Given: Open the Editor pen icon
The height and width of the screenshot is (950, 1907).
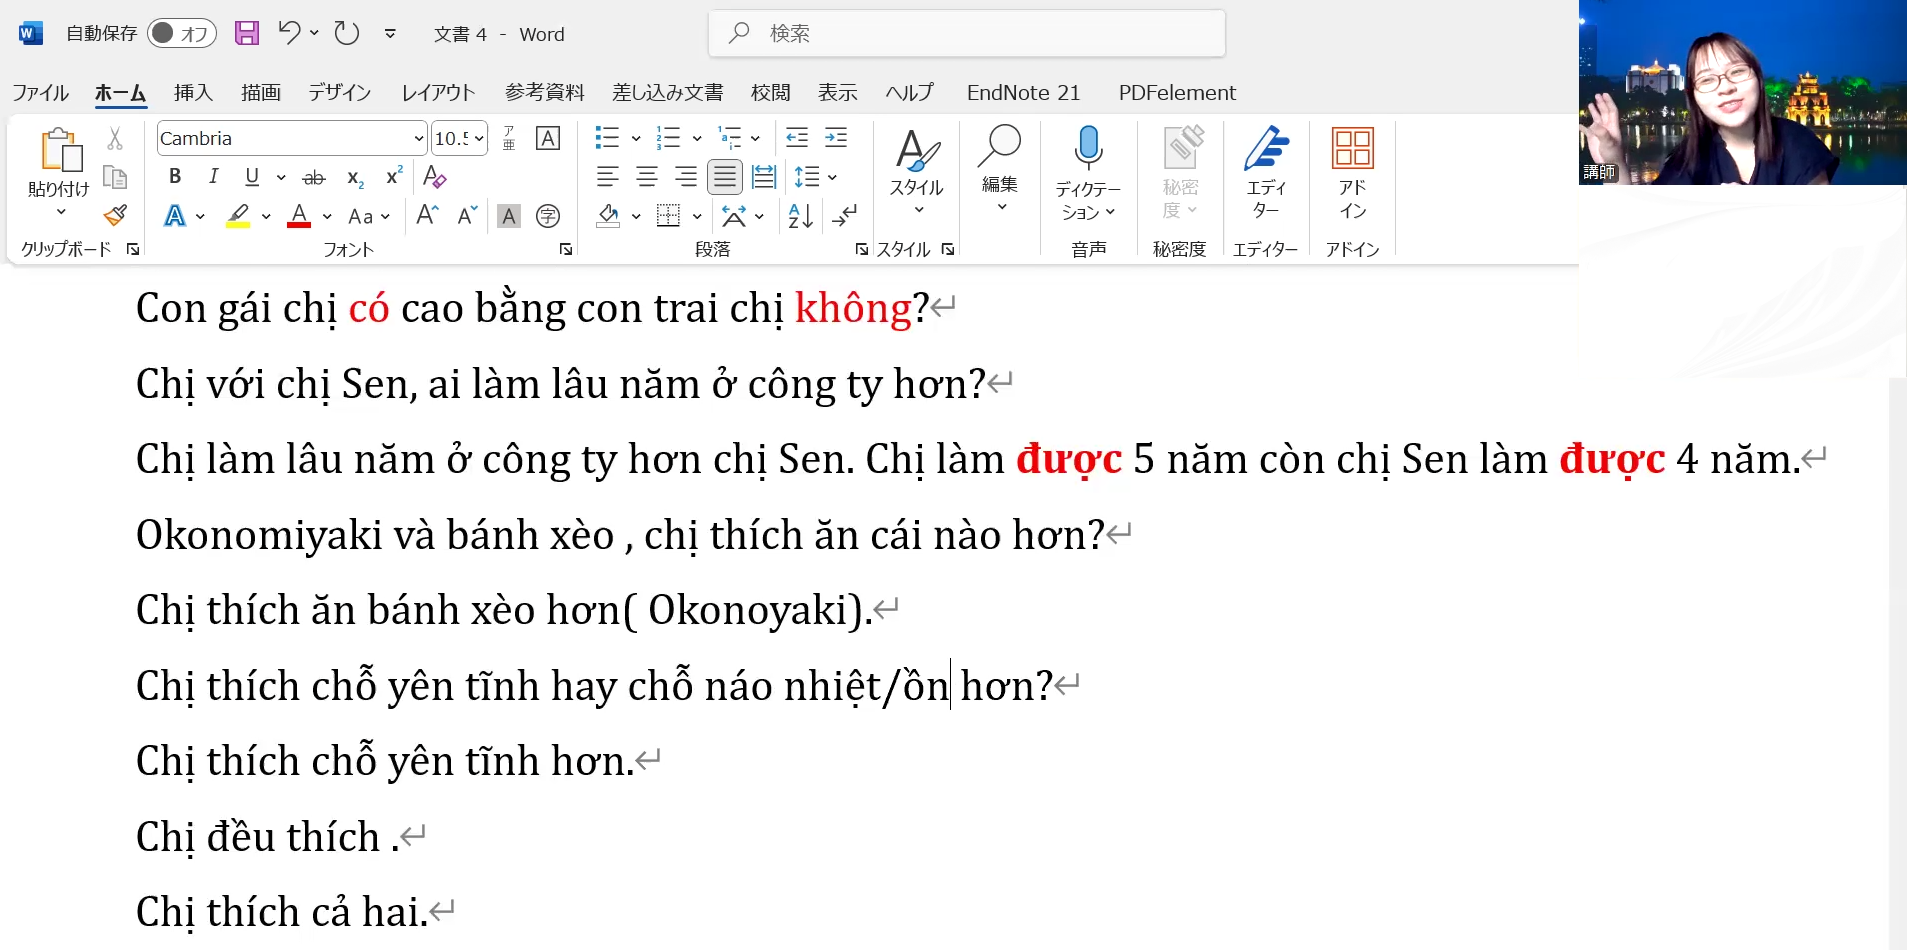Looking at the screenshot, I should tap(1266, 148).
